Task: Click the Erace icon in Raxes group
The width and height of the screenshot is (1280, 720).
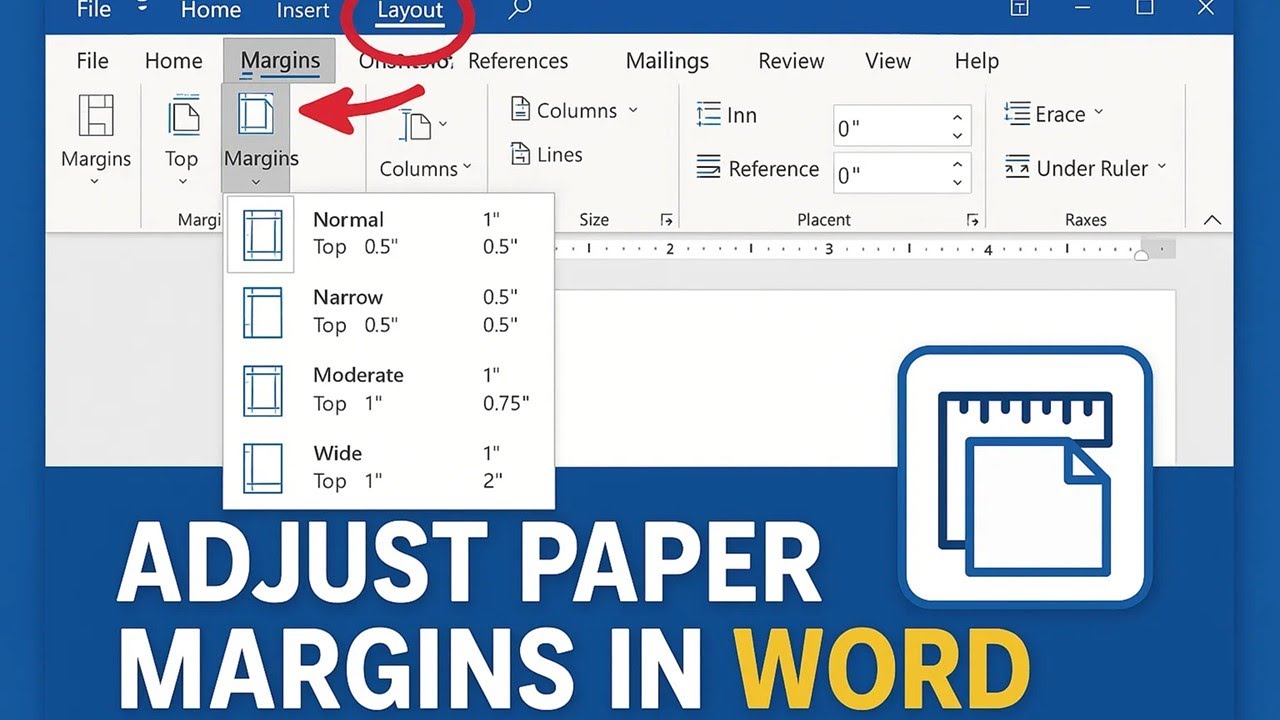Action: point(1017,112)
